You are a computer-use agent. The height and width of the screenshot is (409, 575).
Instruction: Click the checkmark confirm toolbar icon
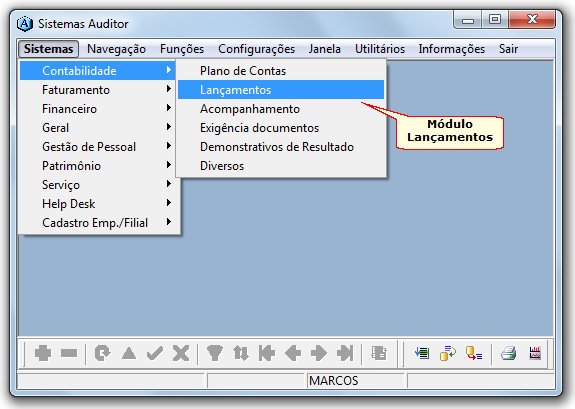pyautogui.click(x=155, y=354)
